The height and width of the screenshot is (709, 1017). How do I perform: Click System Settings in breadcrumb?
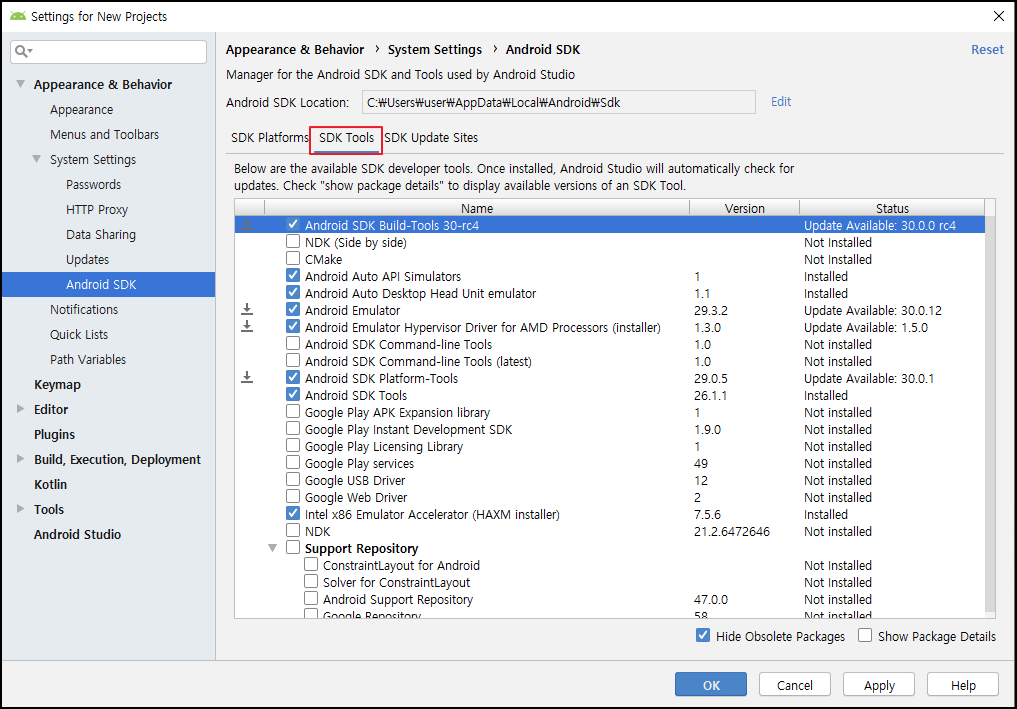(435, 49)
